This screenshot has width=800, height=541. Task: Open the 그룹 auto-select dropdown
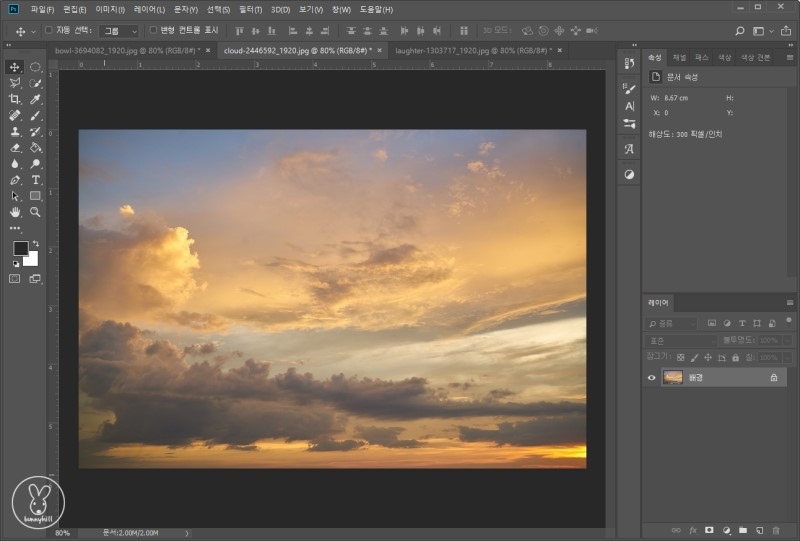[x=119, y=31]
